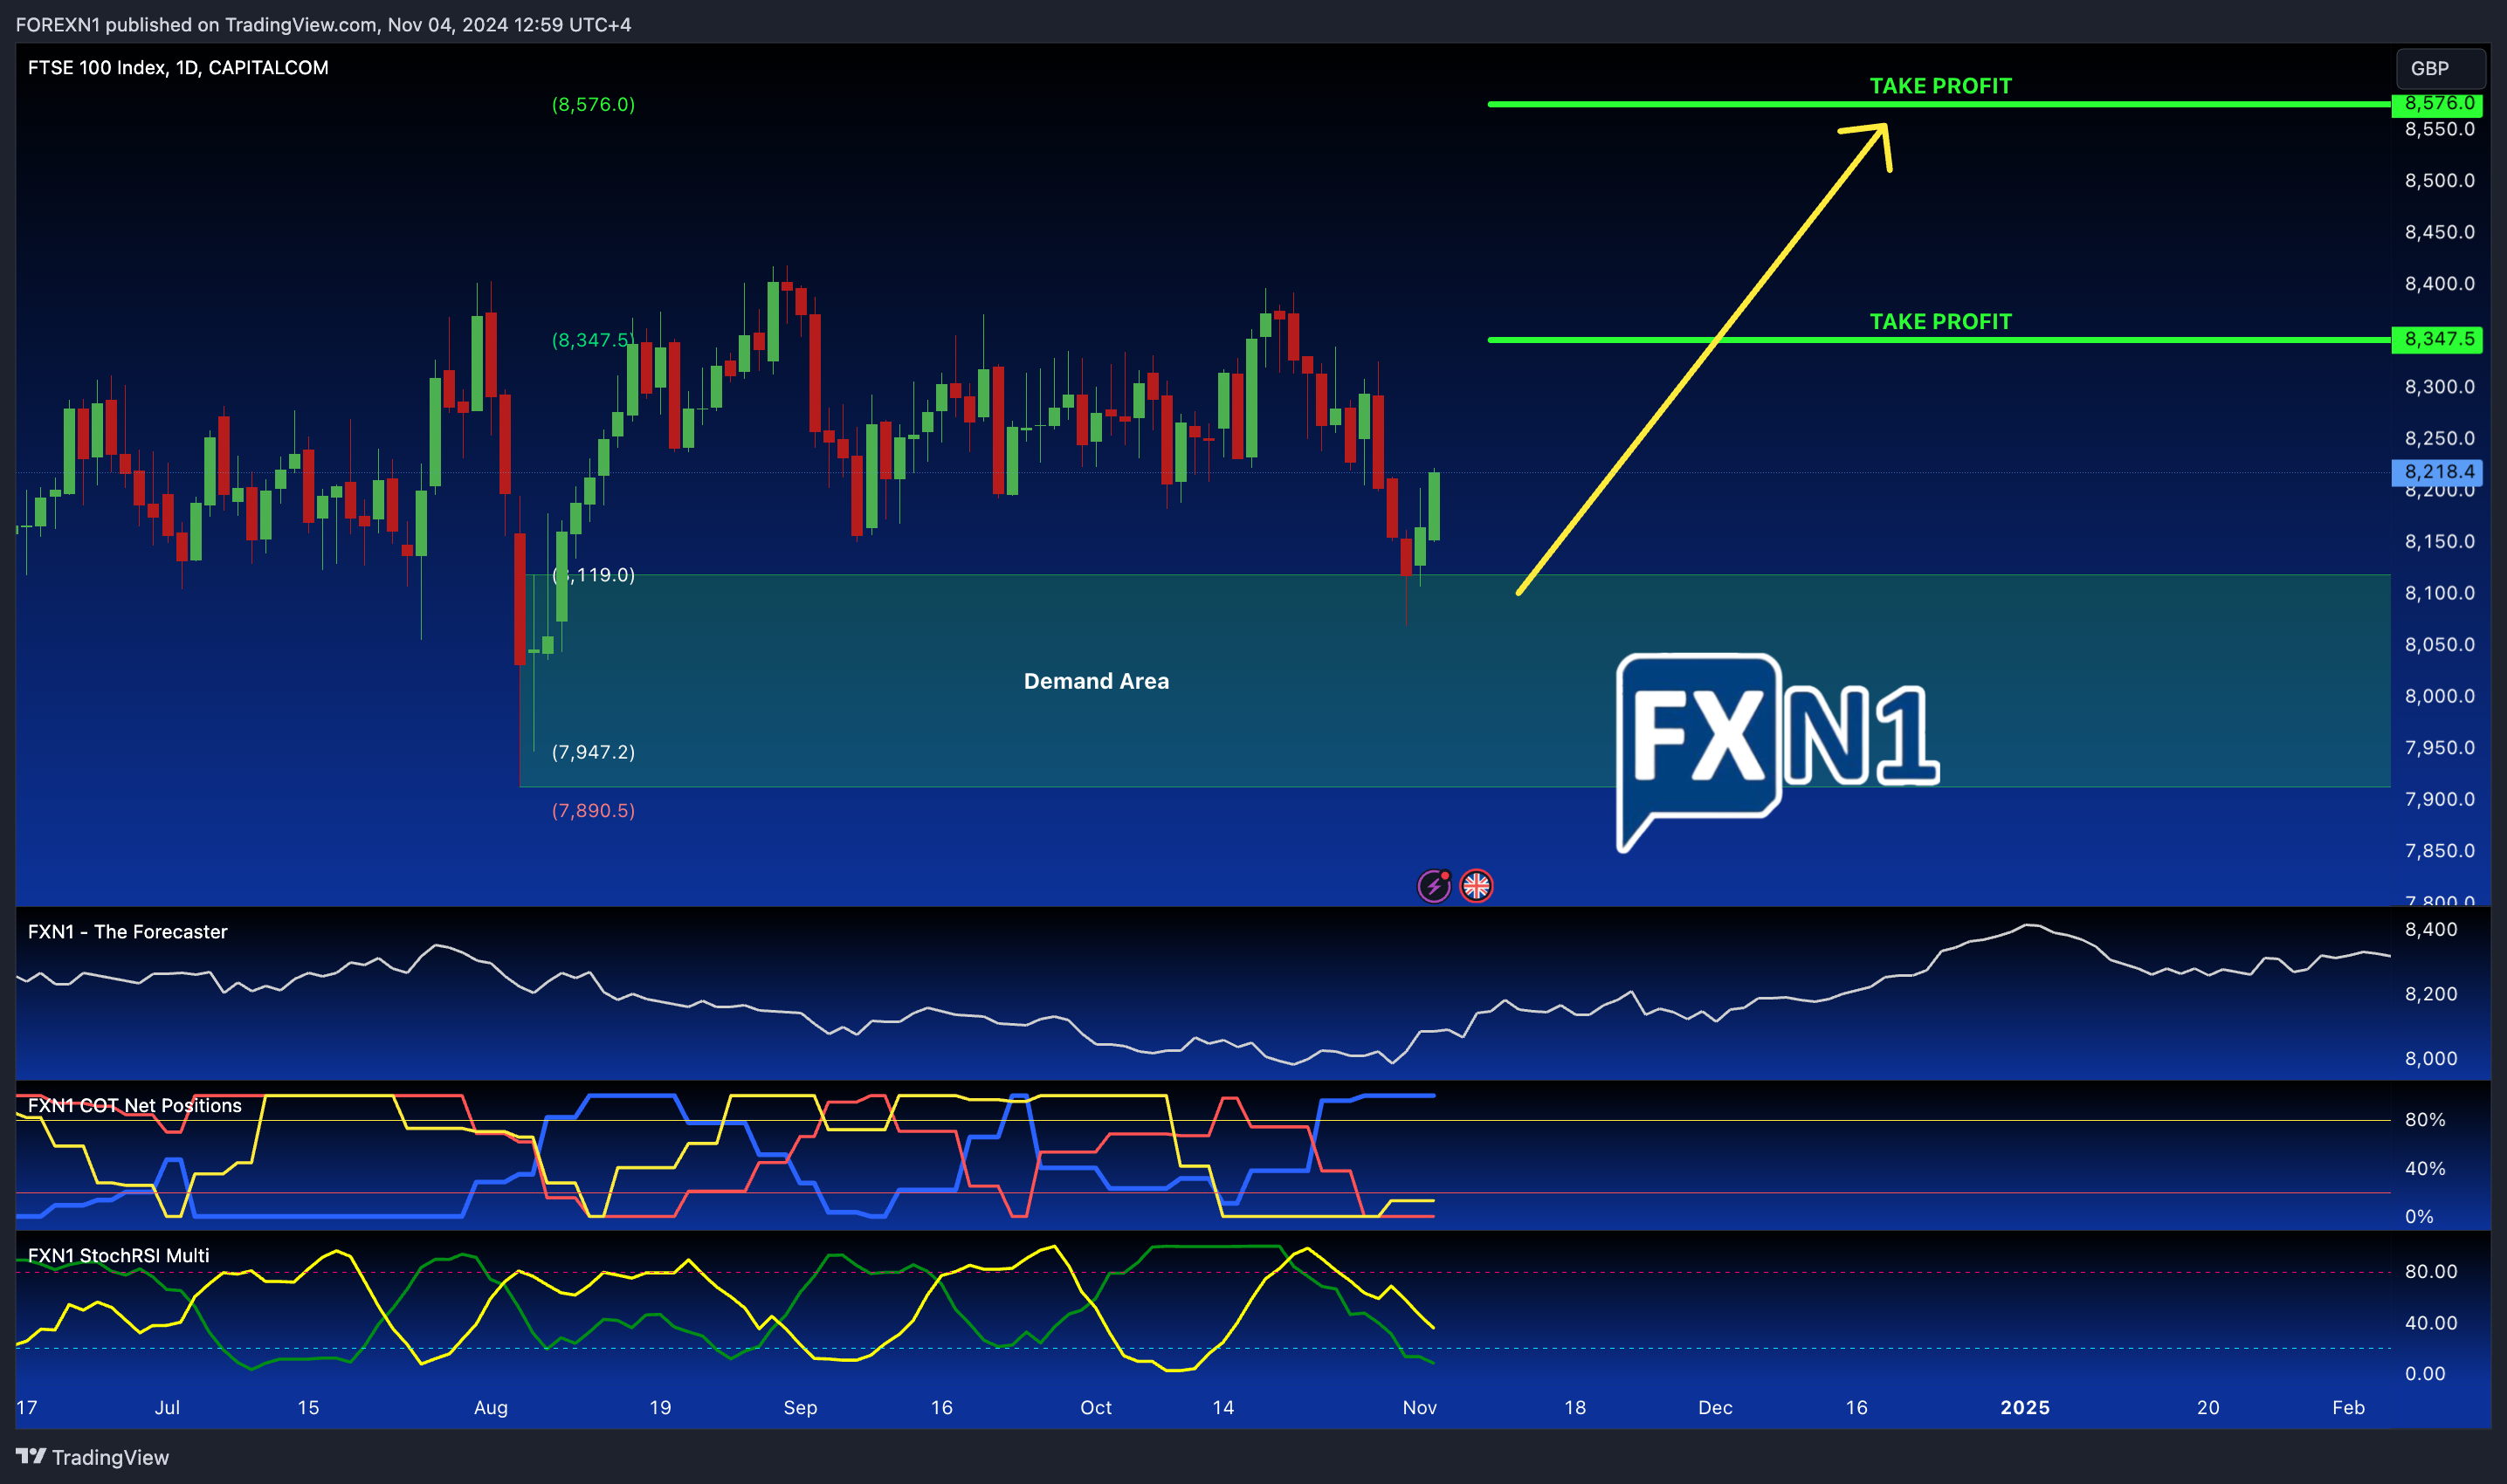
Task: Click the 40% COT scale label
Action: click(2424, 1168)
